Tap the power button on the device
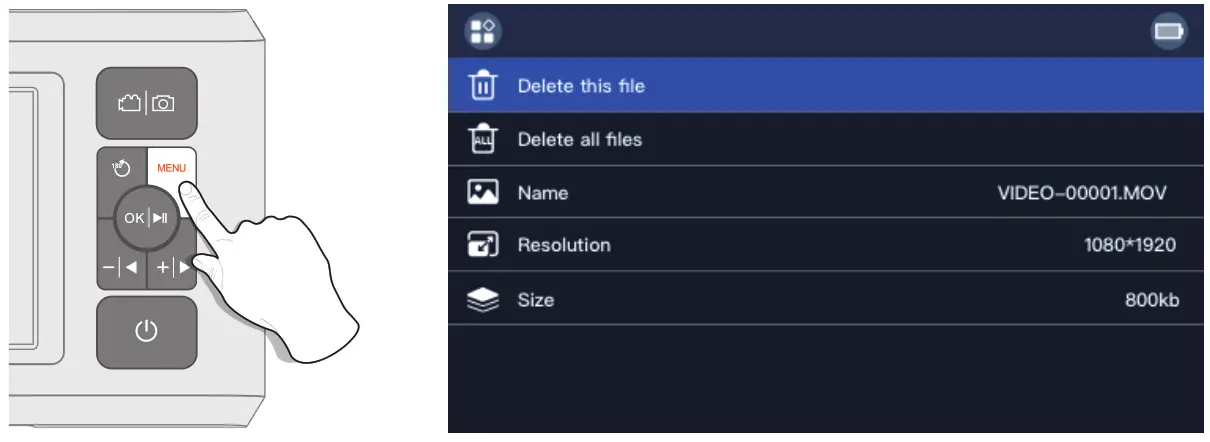Viewport: 1210px width, 442px height. 146,332
